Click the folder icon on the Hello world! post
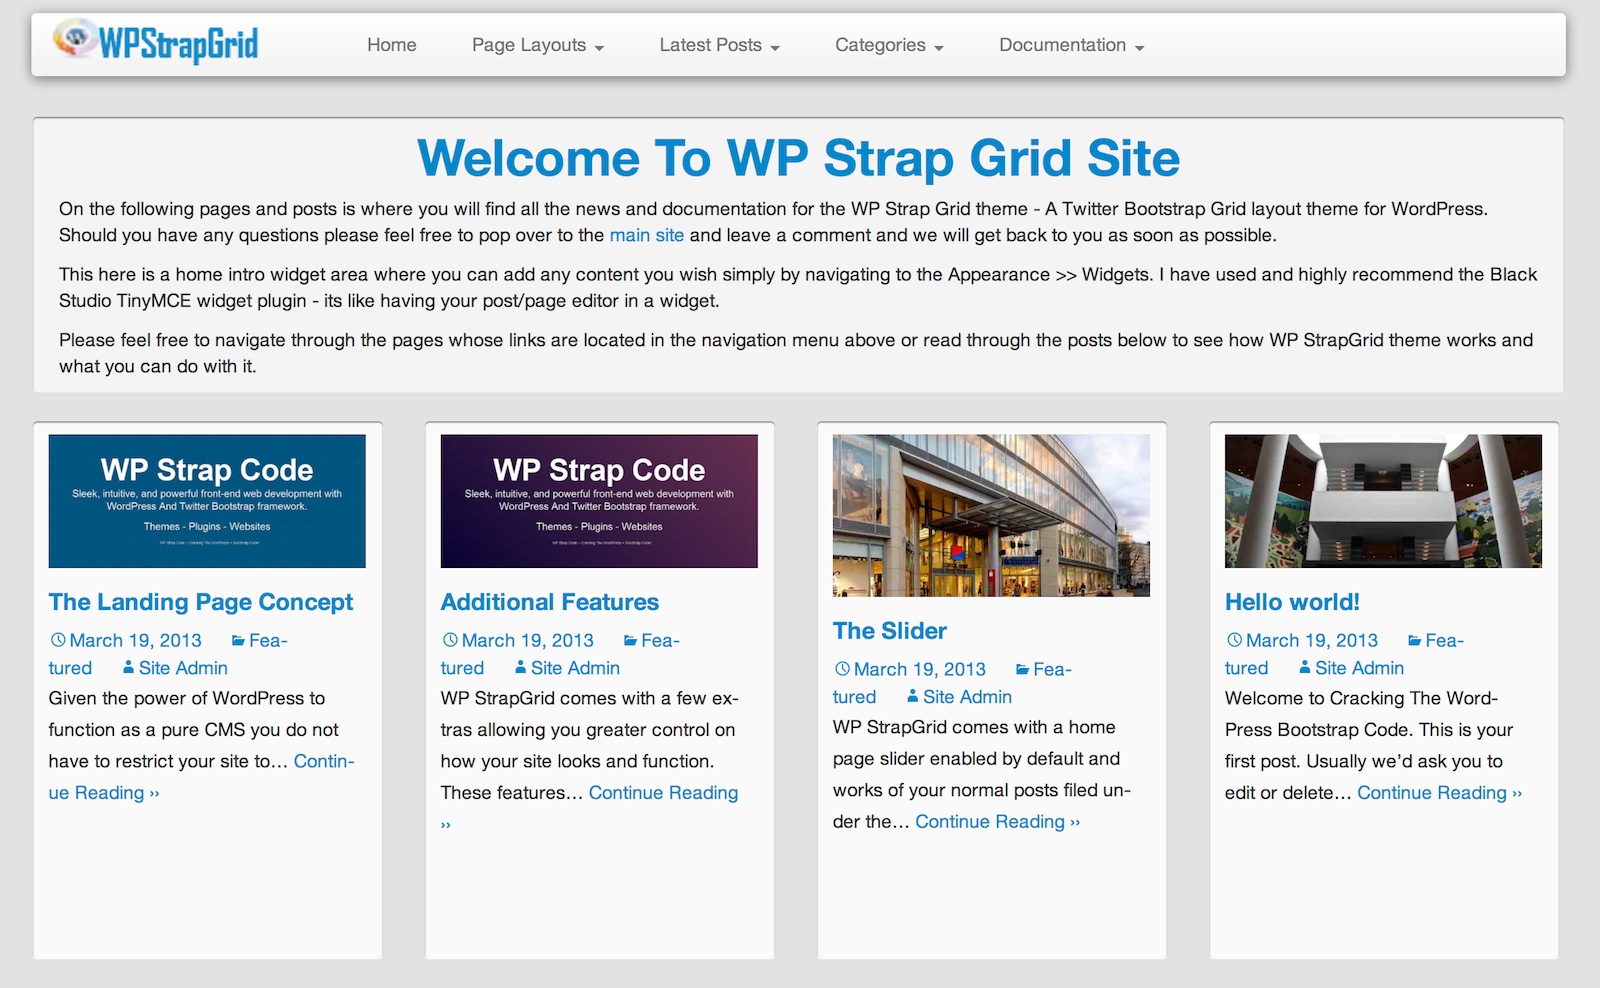Image resolution: width=1600 pixels, height=988 pixels. point(1414,641)
